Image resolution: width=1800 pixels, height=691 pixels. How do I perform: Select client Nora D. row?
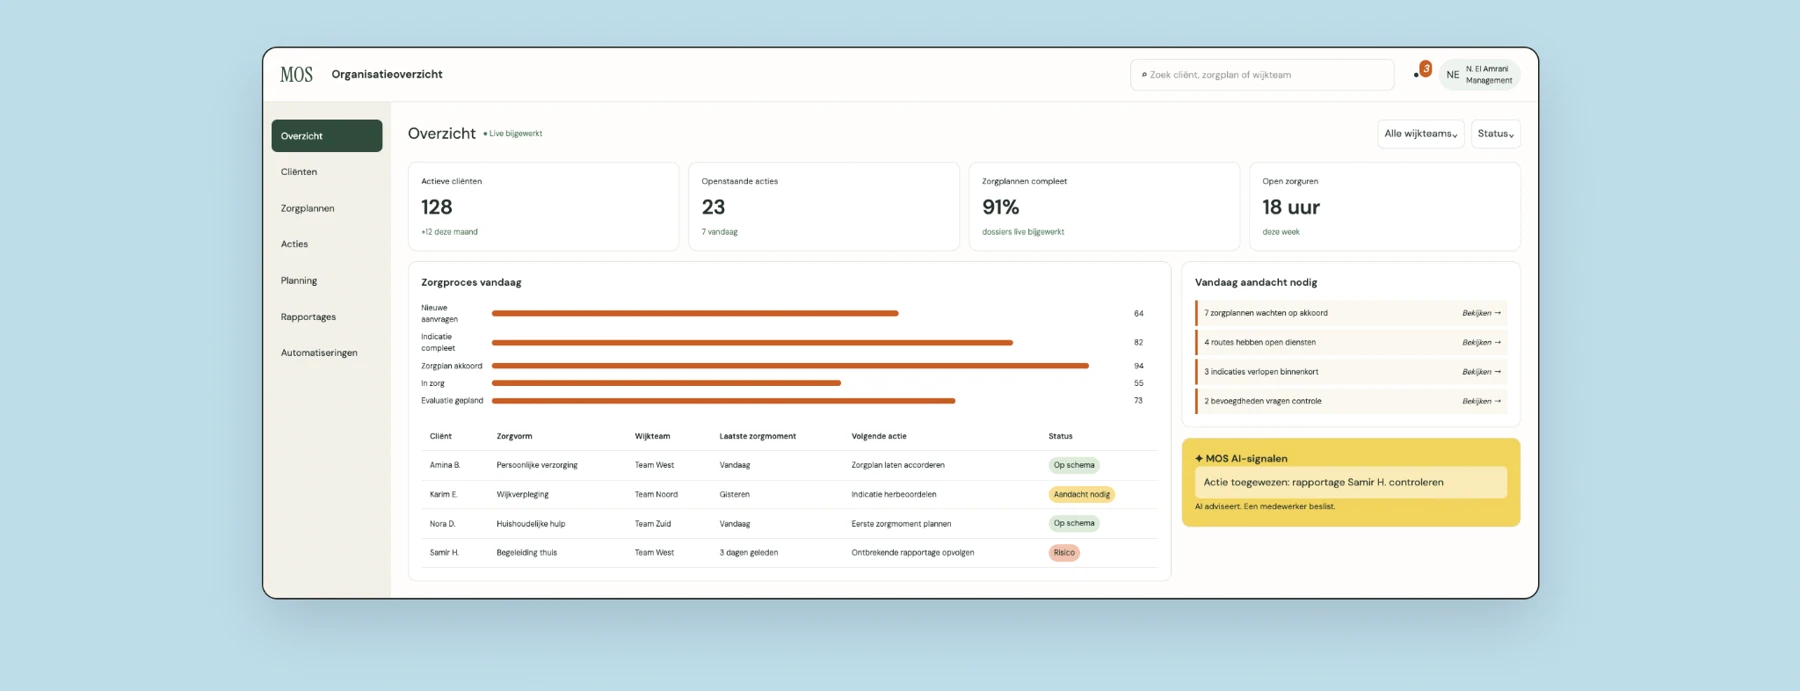tap(789, 523)
